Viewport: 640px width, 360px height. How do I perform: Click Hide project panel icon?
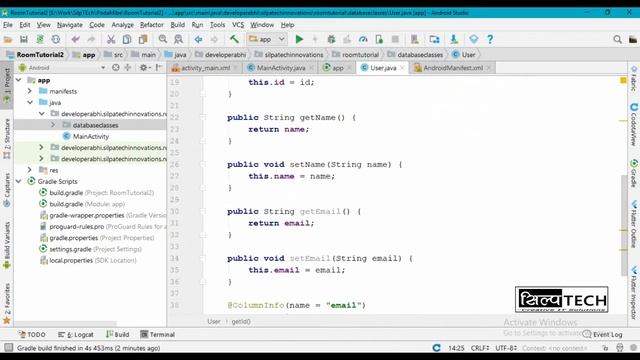point(159,68)
